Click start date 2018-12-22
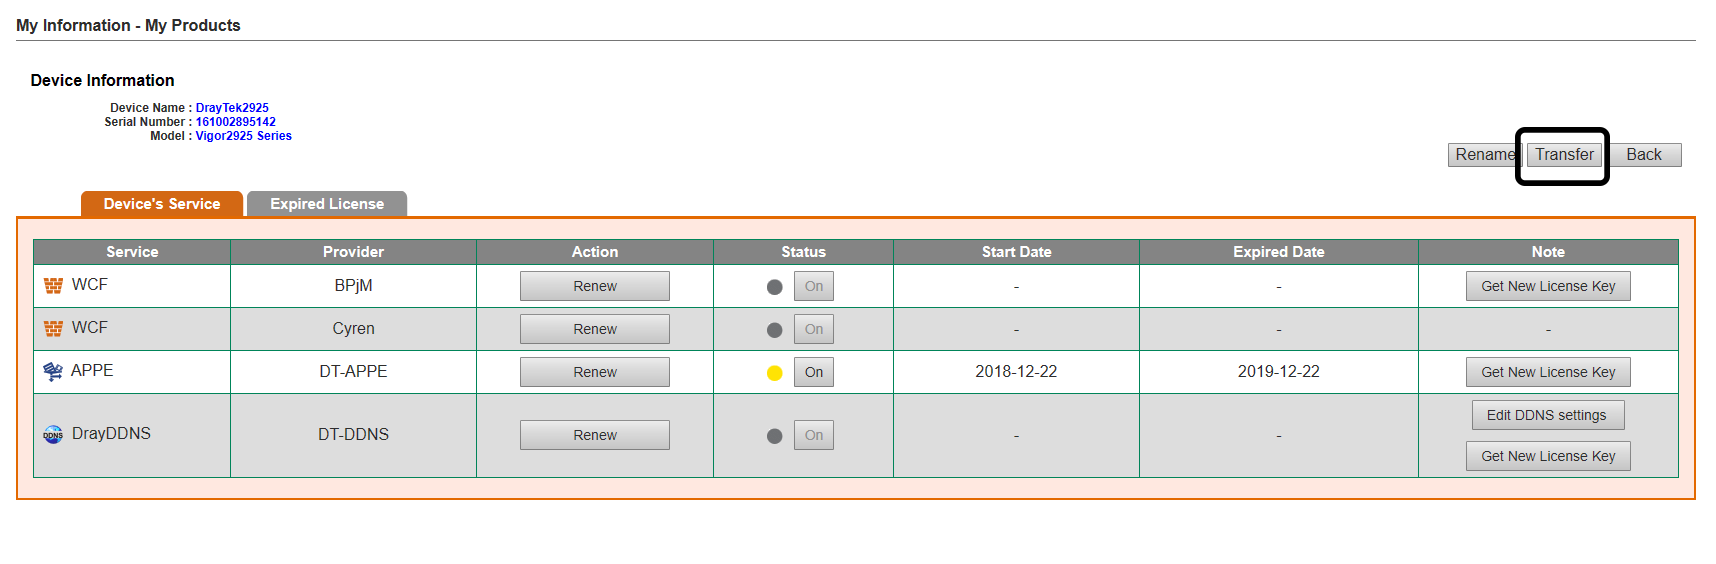 (x=1016, y=372)
